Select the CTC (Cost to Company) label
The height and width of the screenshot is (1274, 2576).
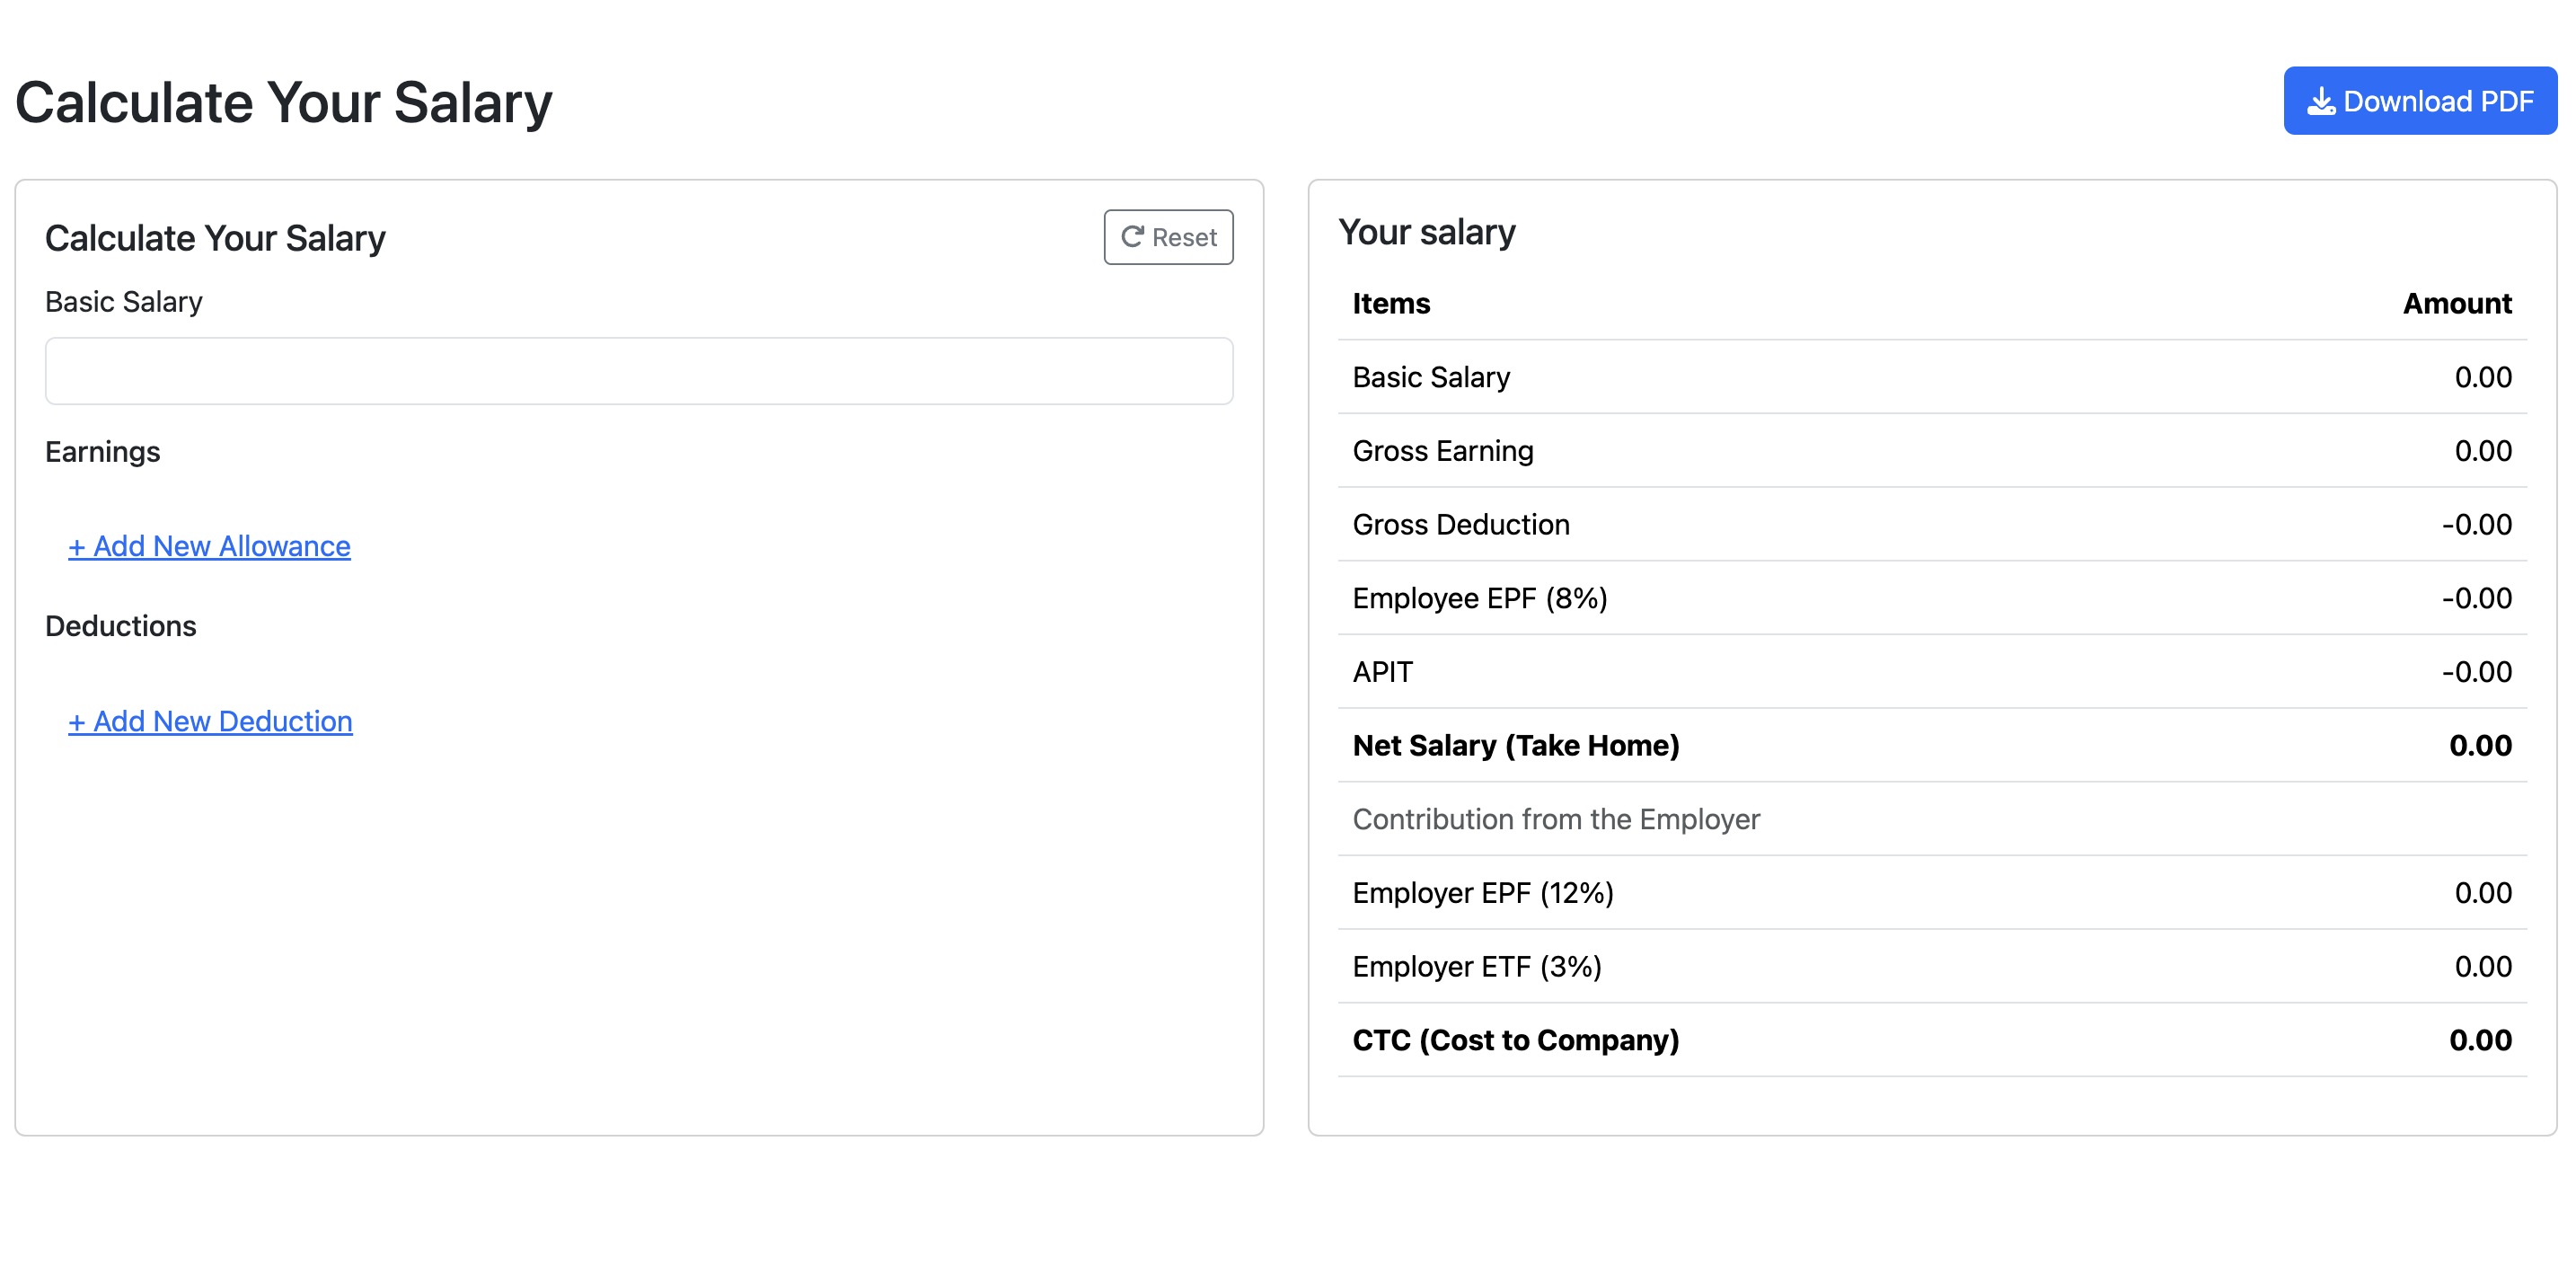(x=1515, y=1040)
